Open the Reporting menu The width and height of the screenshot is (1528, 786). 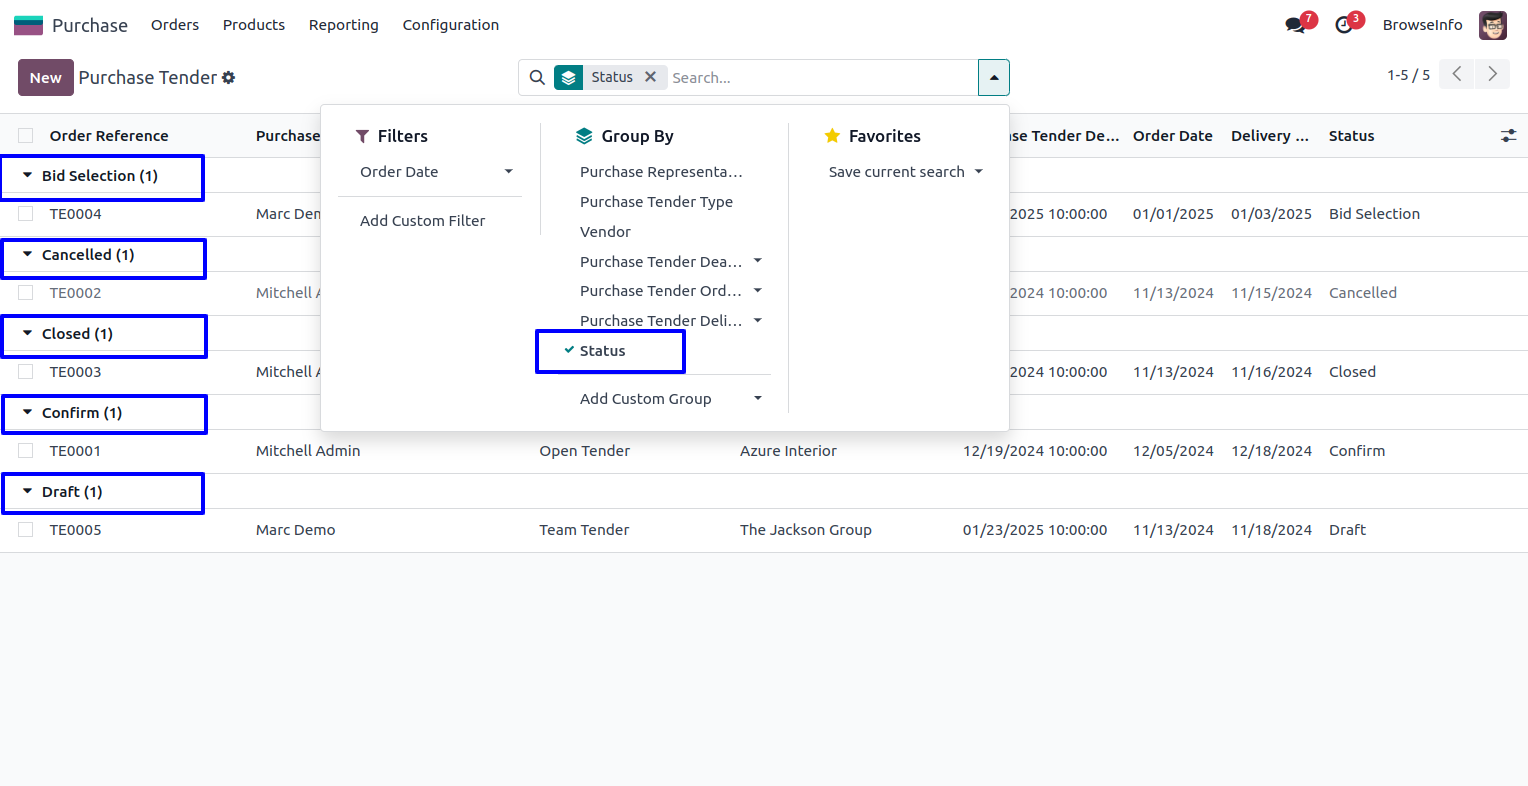[343, 25]
